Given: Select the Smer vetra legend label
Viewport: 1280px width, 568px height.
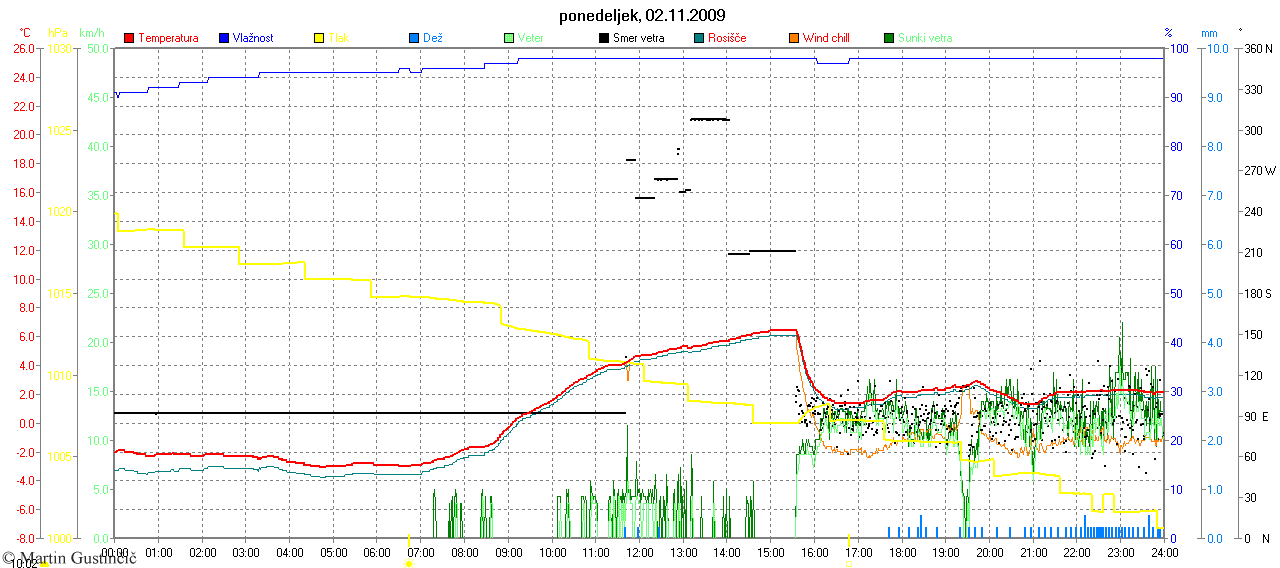Looking at the screenshot, I should (638, 38).
